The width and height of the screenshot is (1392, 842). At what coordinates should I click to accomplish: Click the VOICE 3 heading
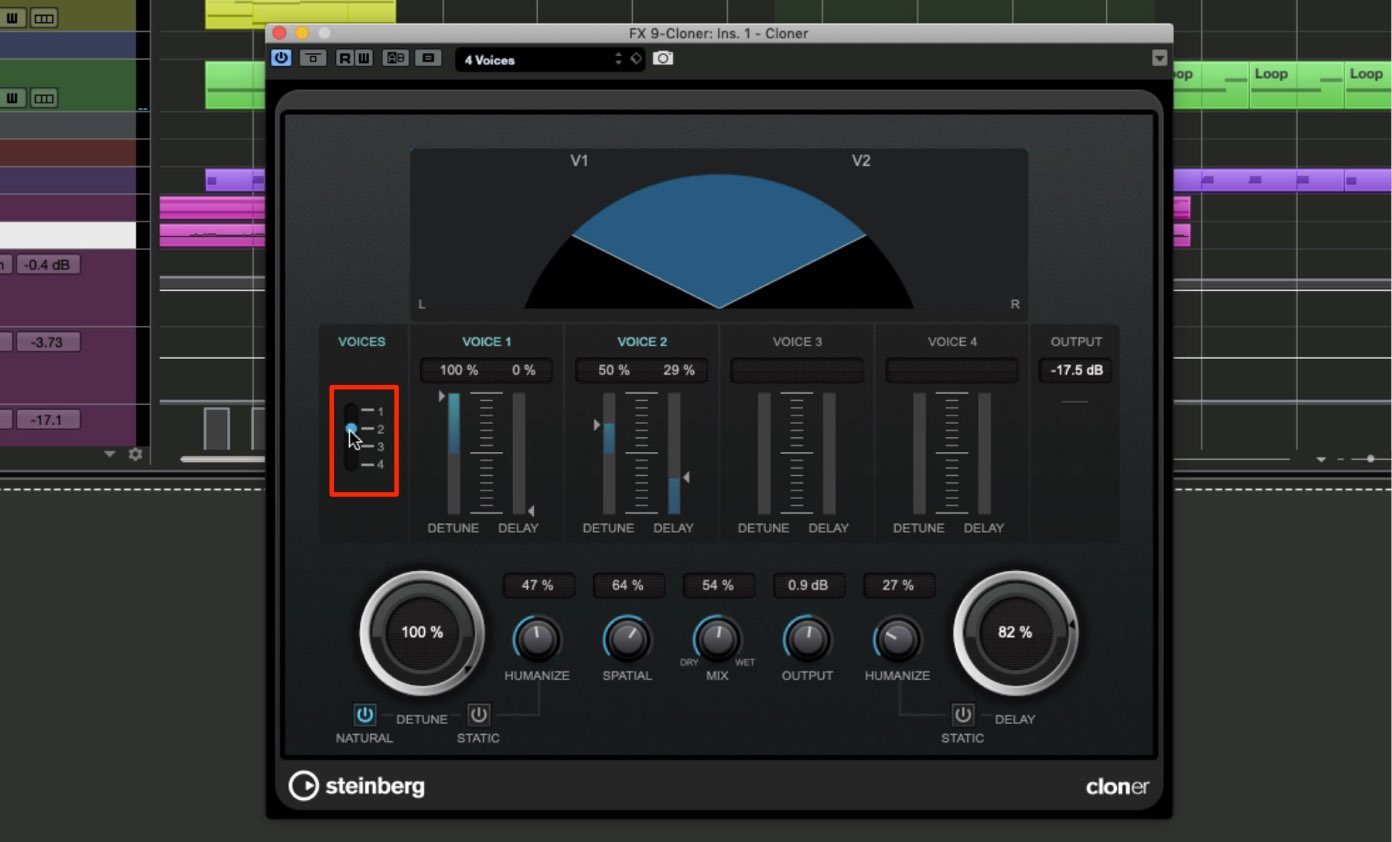pyautogui.click(x=797, y=342)
